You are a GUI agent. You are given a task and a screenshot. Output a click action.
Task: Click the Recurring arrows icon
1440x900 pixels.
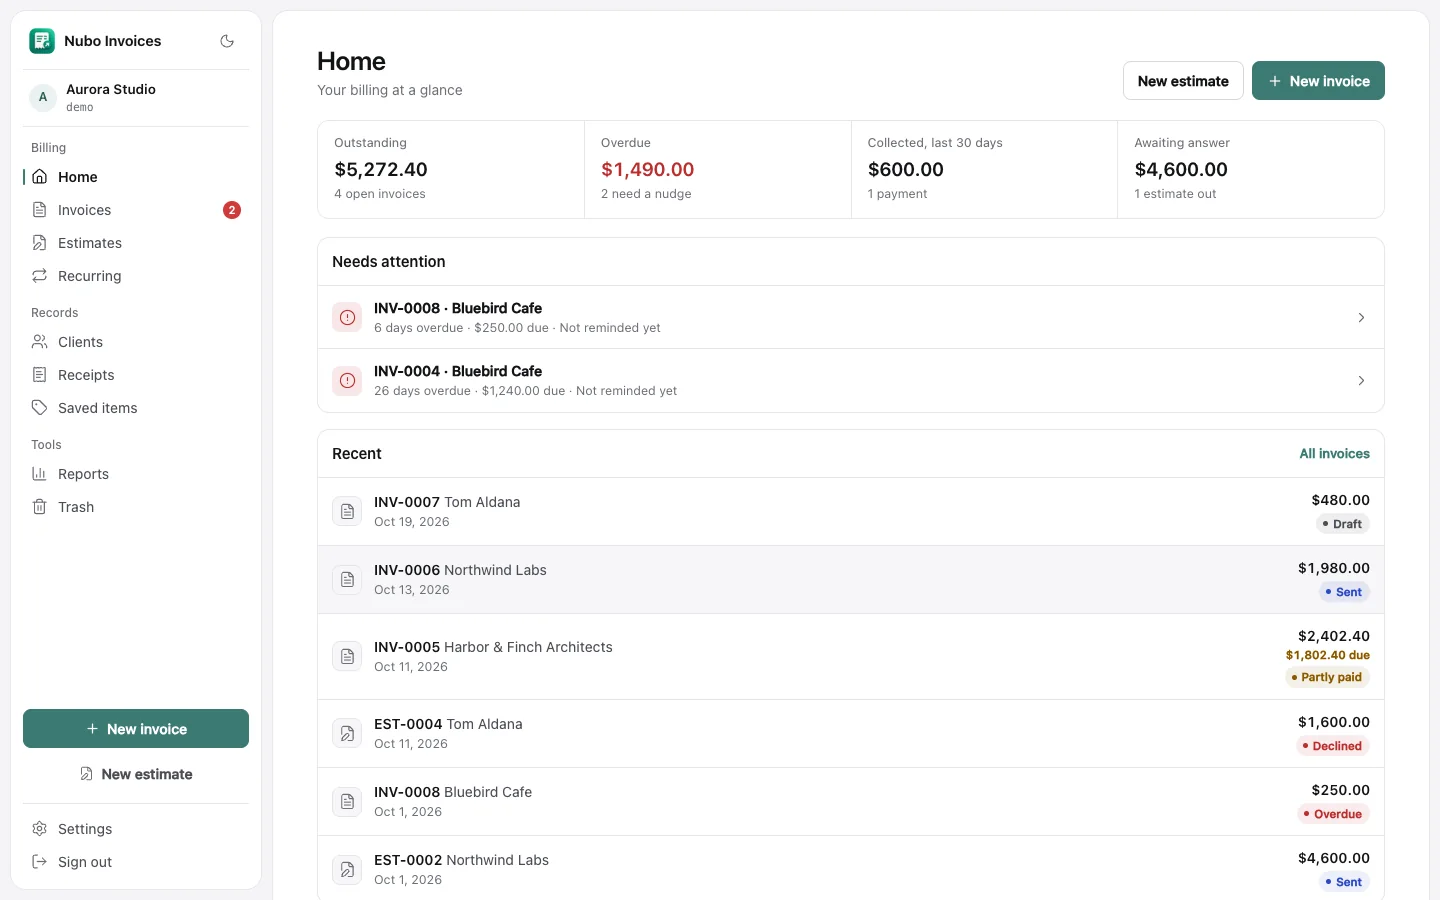(x=40, y=276)
